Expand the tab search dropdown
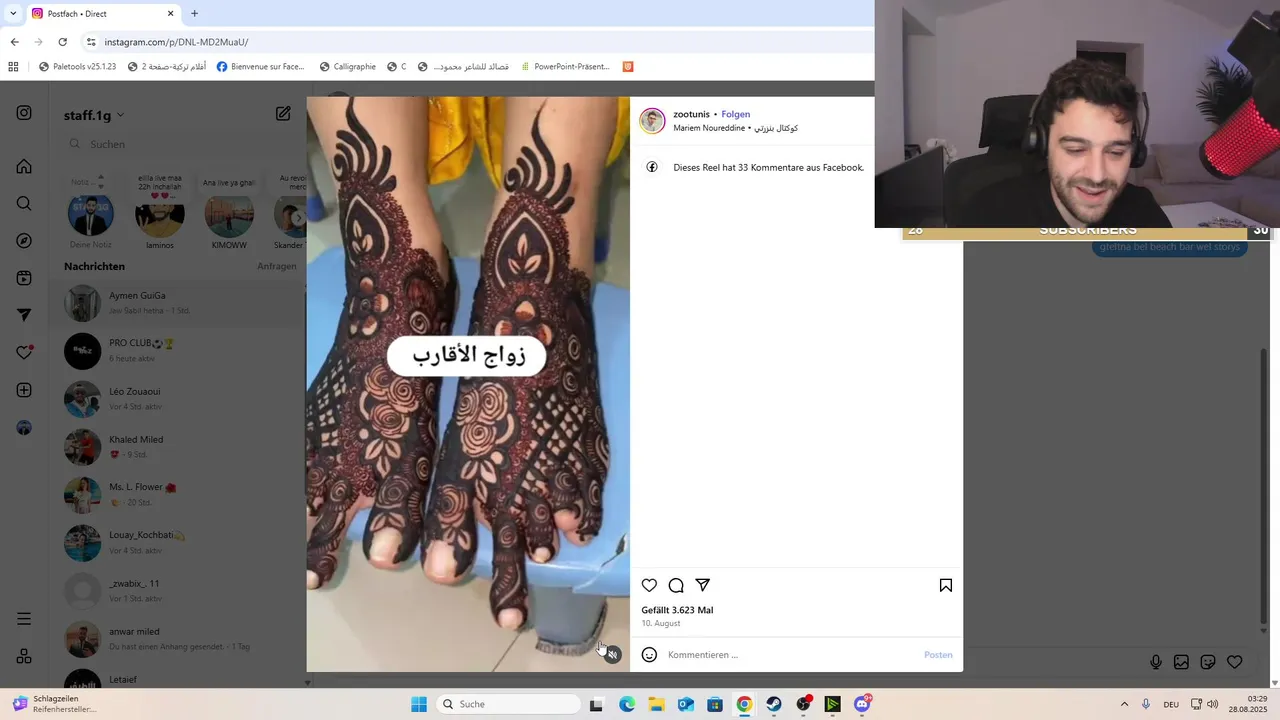 pos(13,14)
